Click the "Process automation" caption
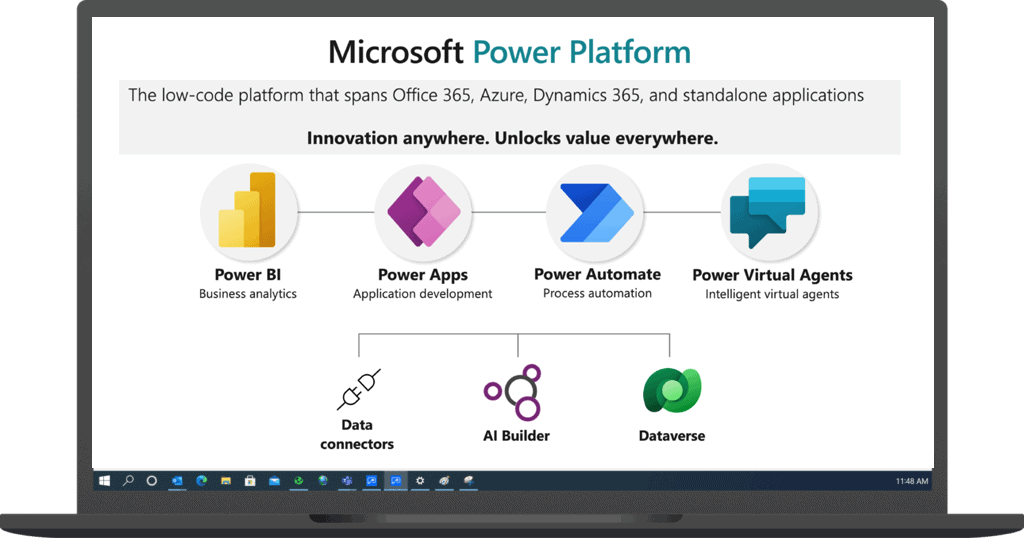 tap(597, 293)
